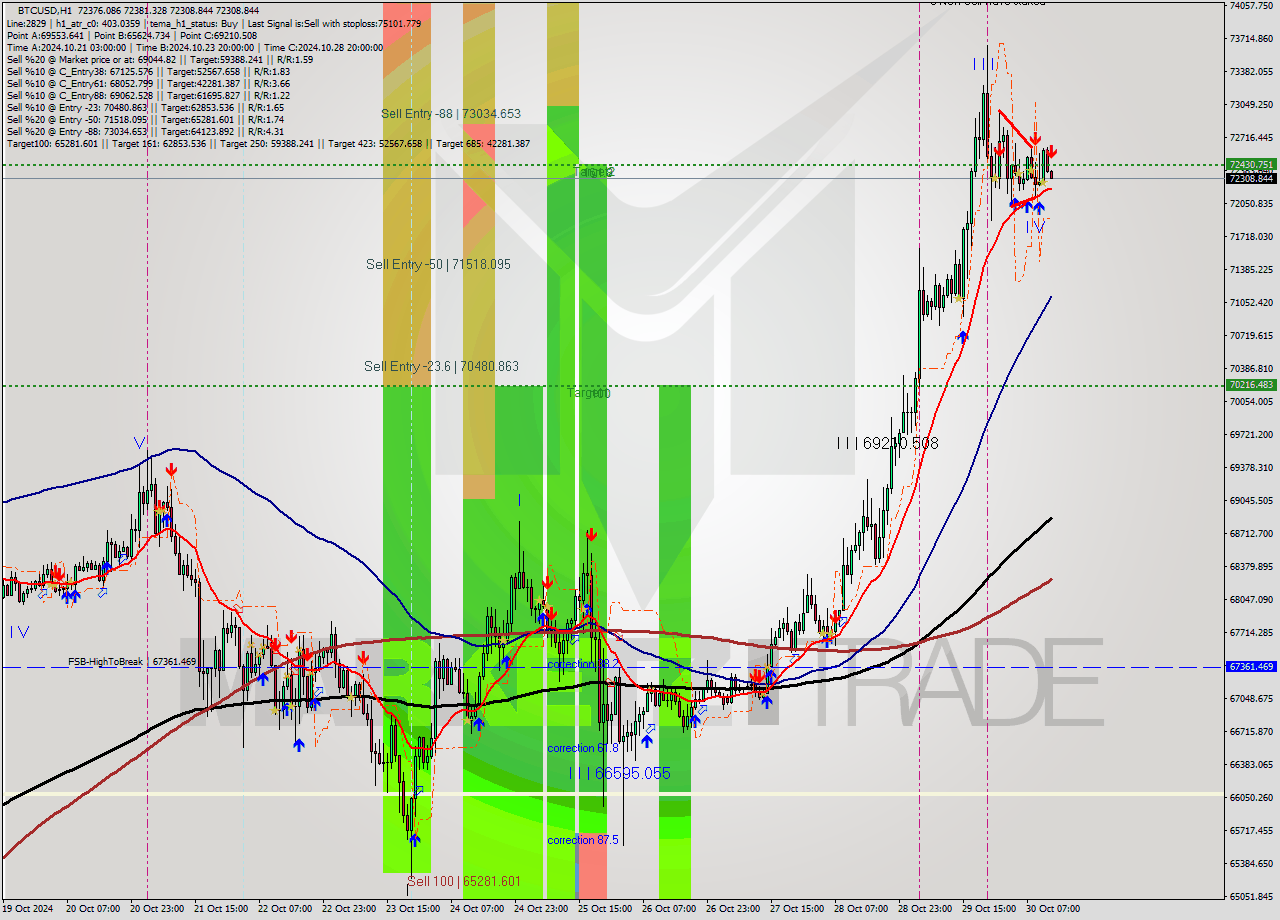The image size is (1280, 920).
Task: Click the '20 Oct 23:00' time label
Action: coord(155,909)
